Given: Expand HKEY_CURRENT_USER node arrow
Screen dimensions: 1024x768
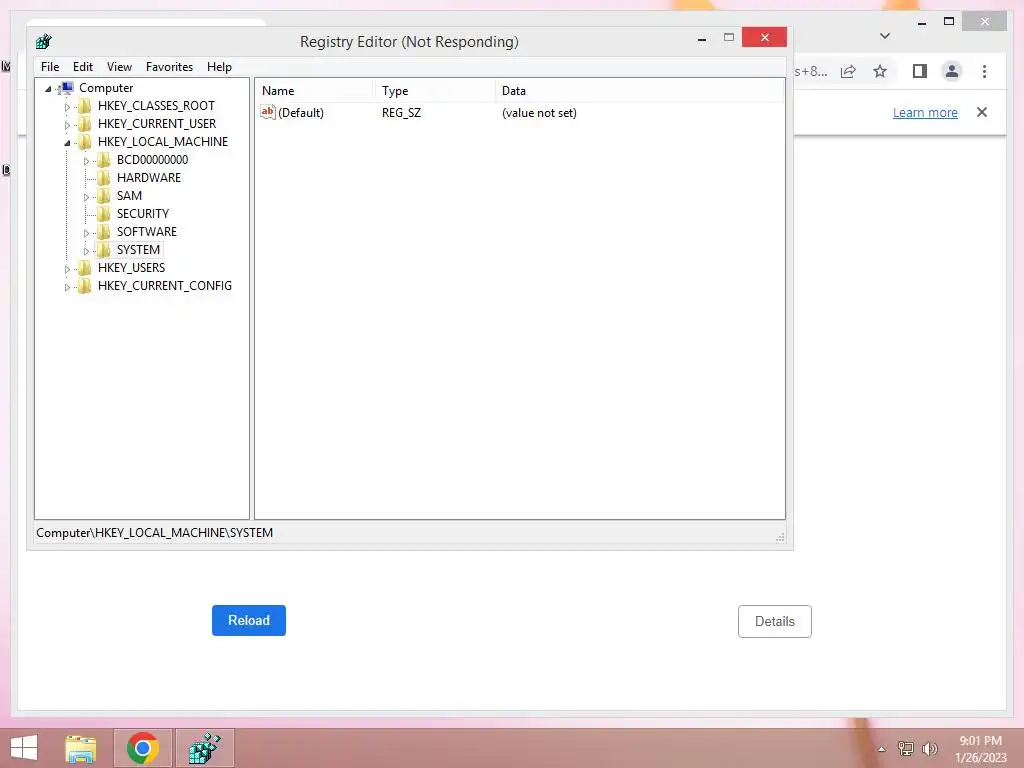Looking at the screenshot, I should click(67, 125).
